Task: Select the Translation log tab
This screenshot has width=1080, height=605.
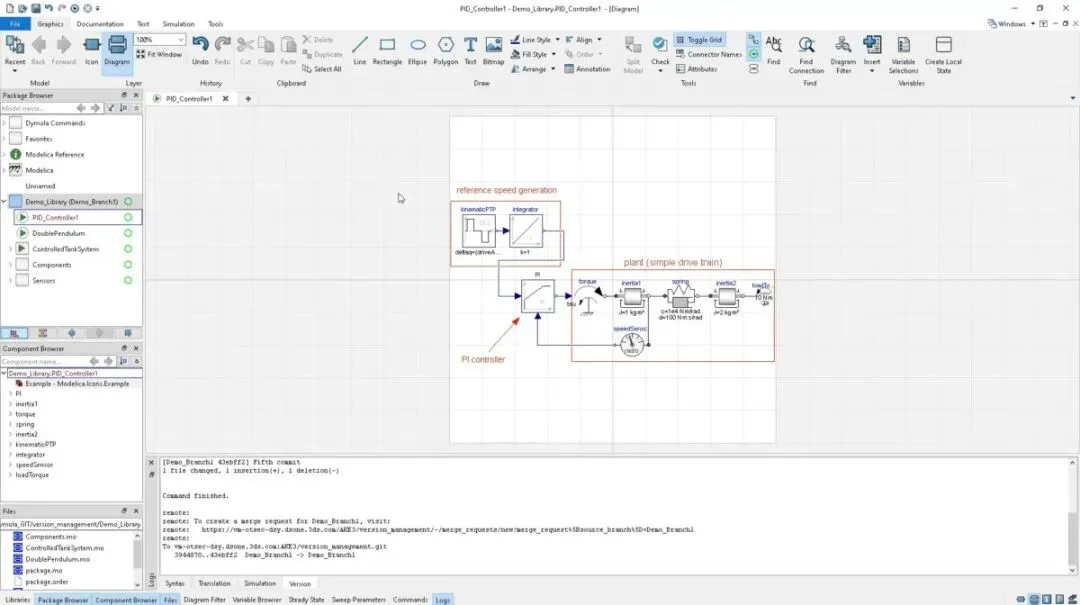Action: click(x=214, y=584)
